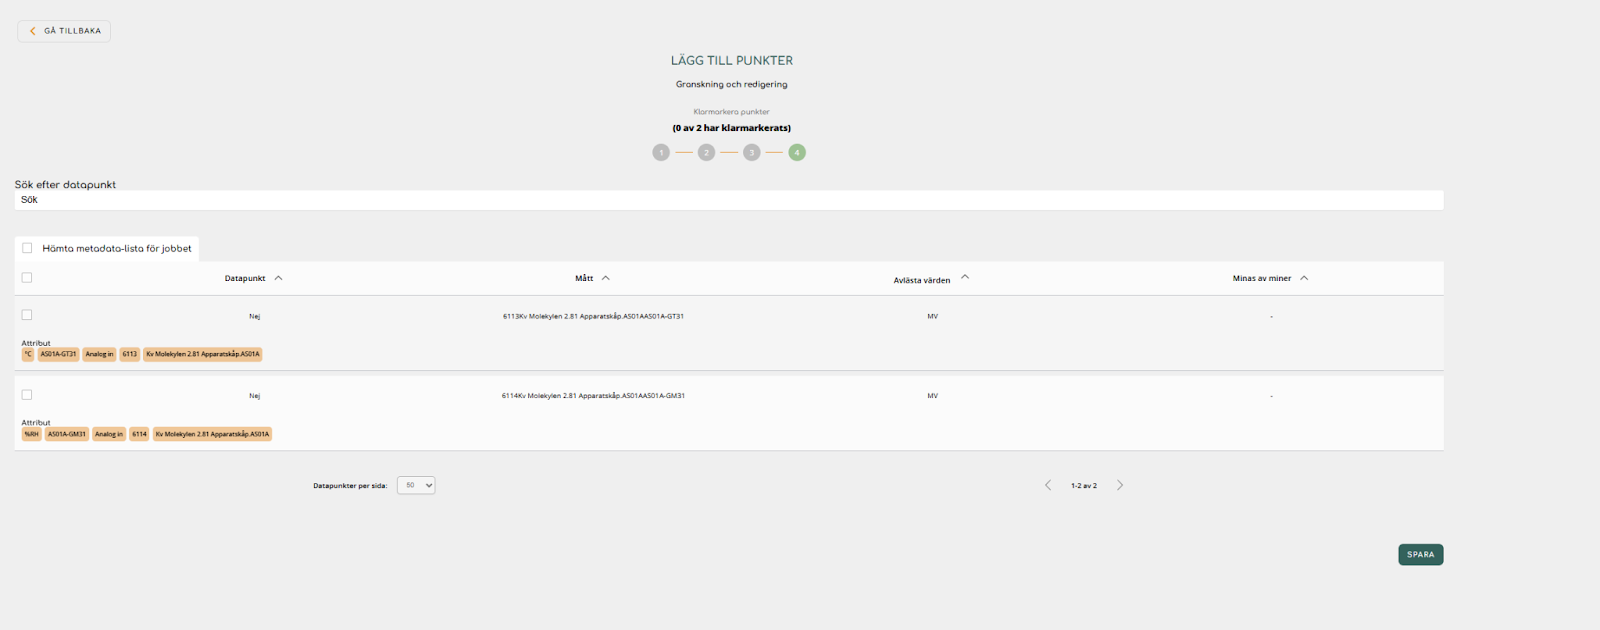Focus the Sök datapunkt search field
The height and width of the screenshot is (630, 1600).
coord(728,200)
